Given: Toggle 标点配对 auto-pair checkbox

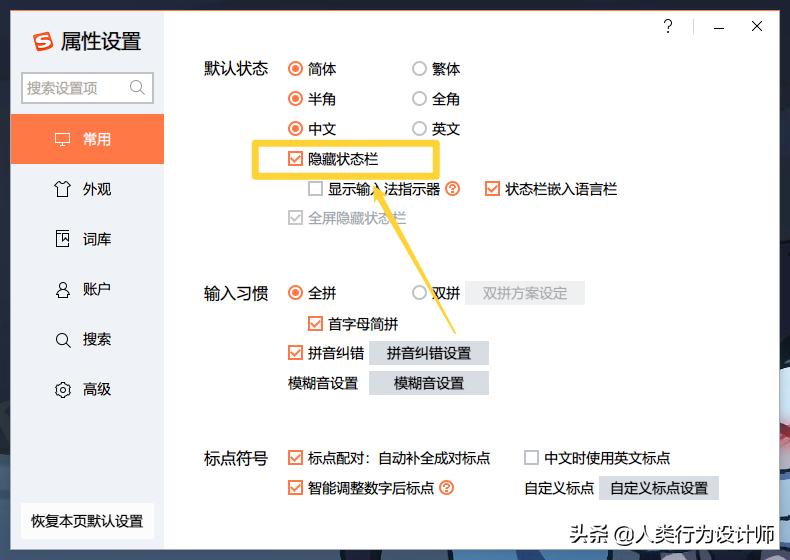Looking at the screenshot, I should tap(295, 458).
